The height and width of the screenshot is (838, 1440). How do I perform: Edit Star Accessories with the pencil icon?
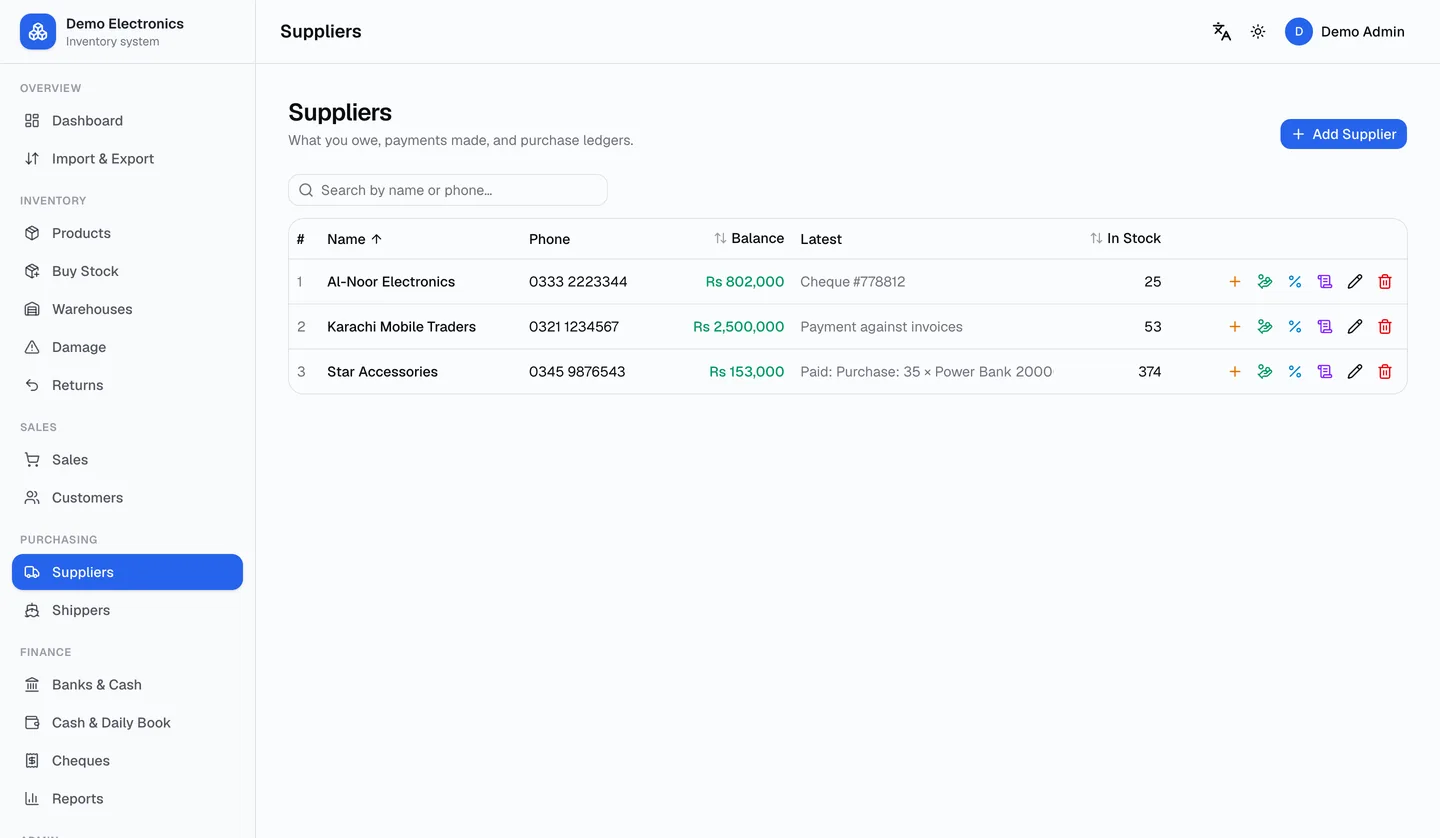(x=1355, y=372)
